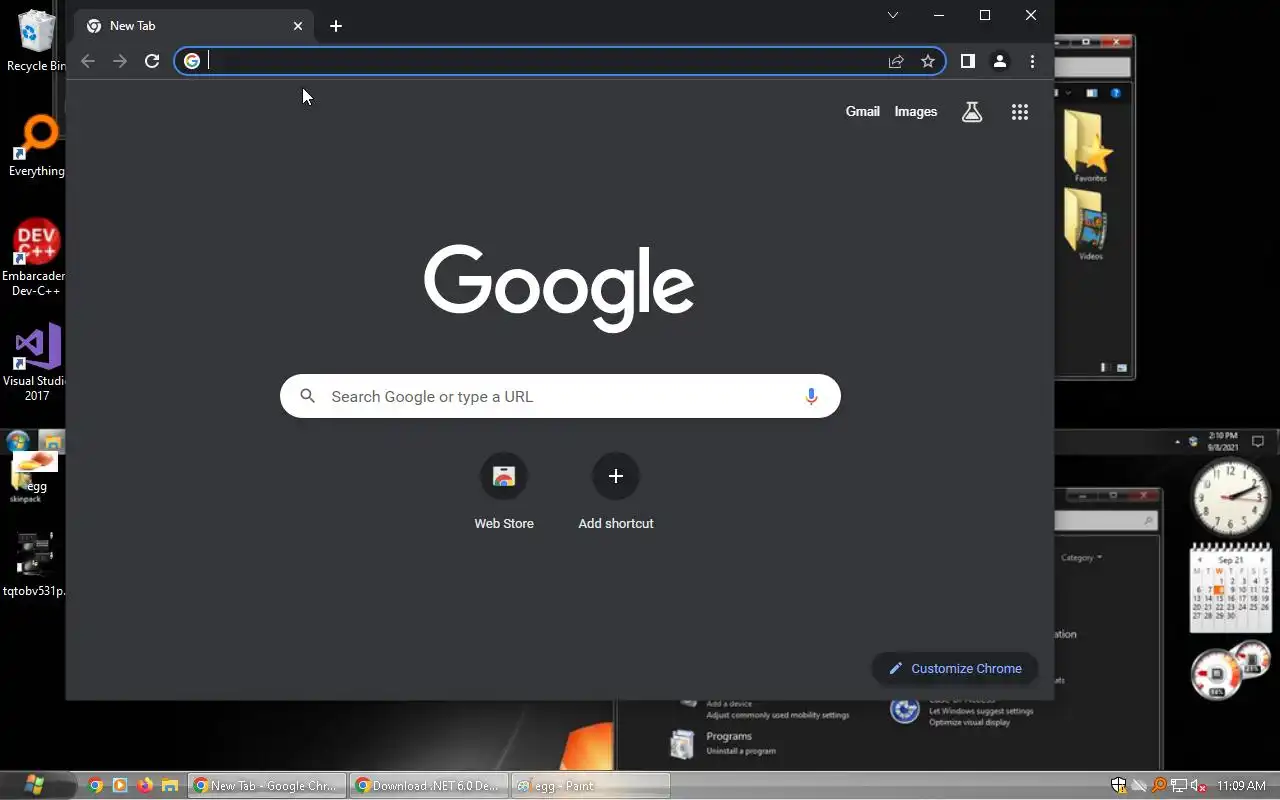The width and height of the screenshot is (1280, 800).
Task: Click the Windows Security shield tray icon
Action: pyautogui.click(x=1119, y=786)
